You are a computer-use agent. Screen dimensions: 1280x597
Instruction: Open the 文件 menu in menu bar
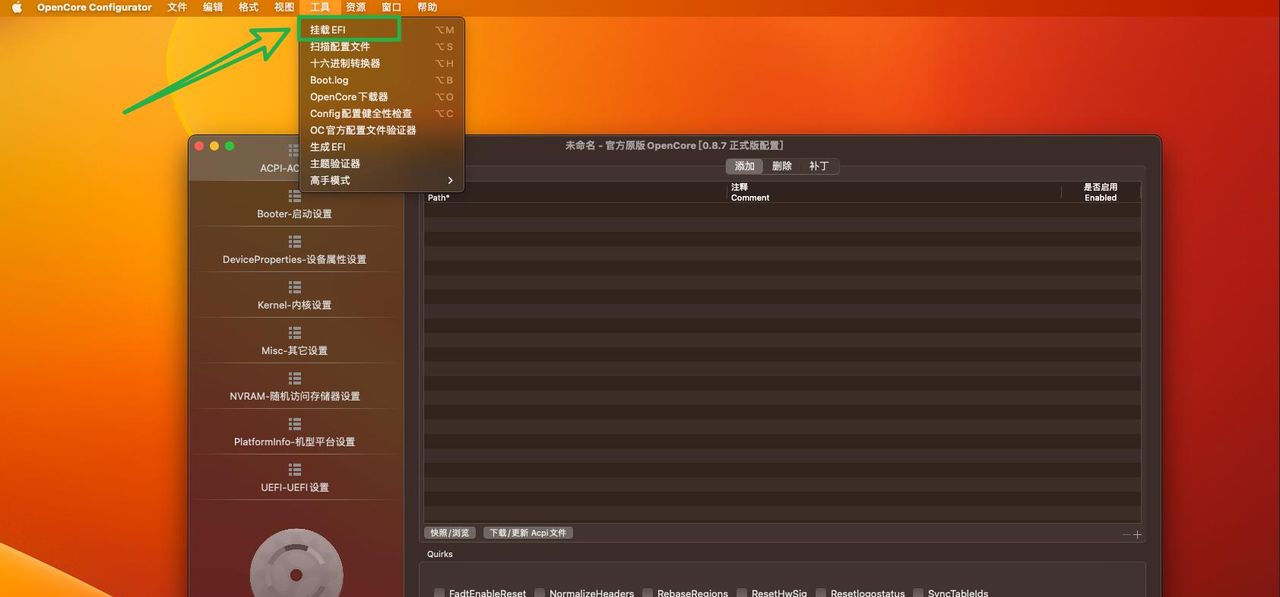pos(177,7)
